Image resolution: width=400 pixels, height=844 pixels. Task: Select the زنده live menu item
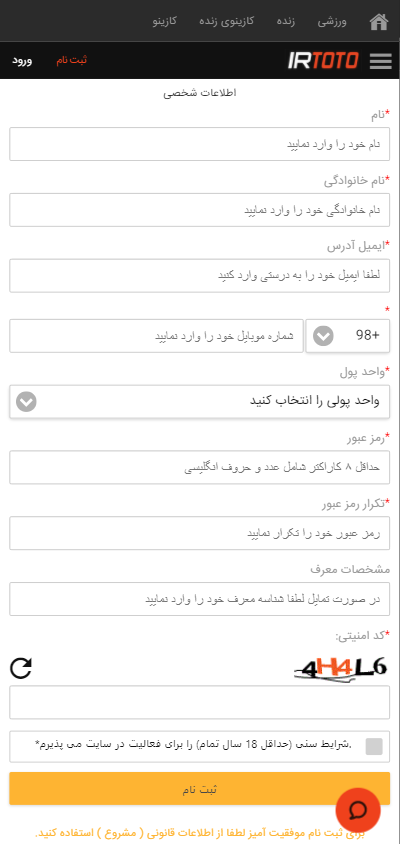pos(286,22)
